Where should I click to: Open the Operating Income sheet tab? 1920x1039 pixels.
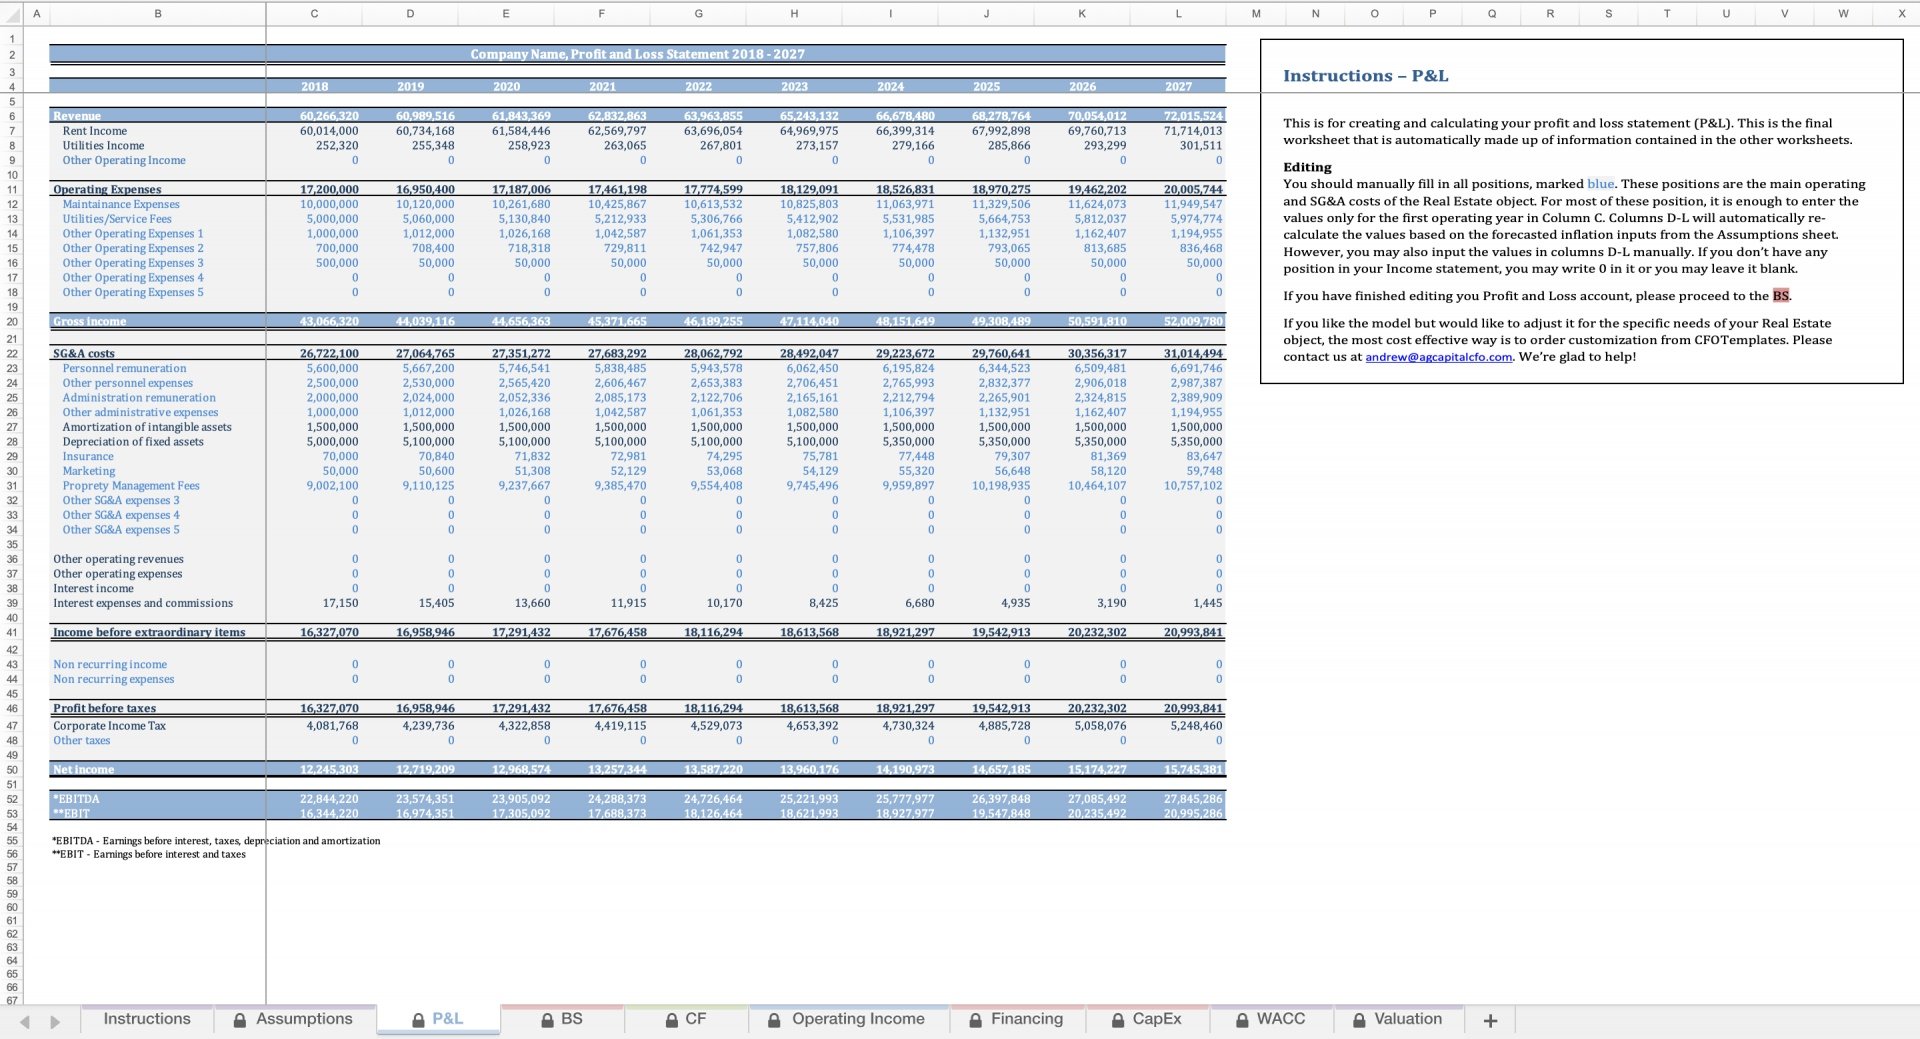tap(847, 1019)
